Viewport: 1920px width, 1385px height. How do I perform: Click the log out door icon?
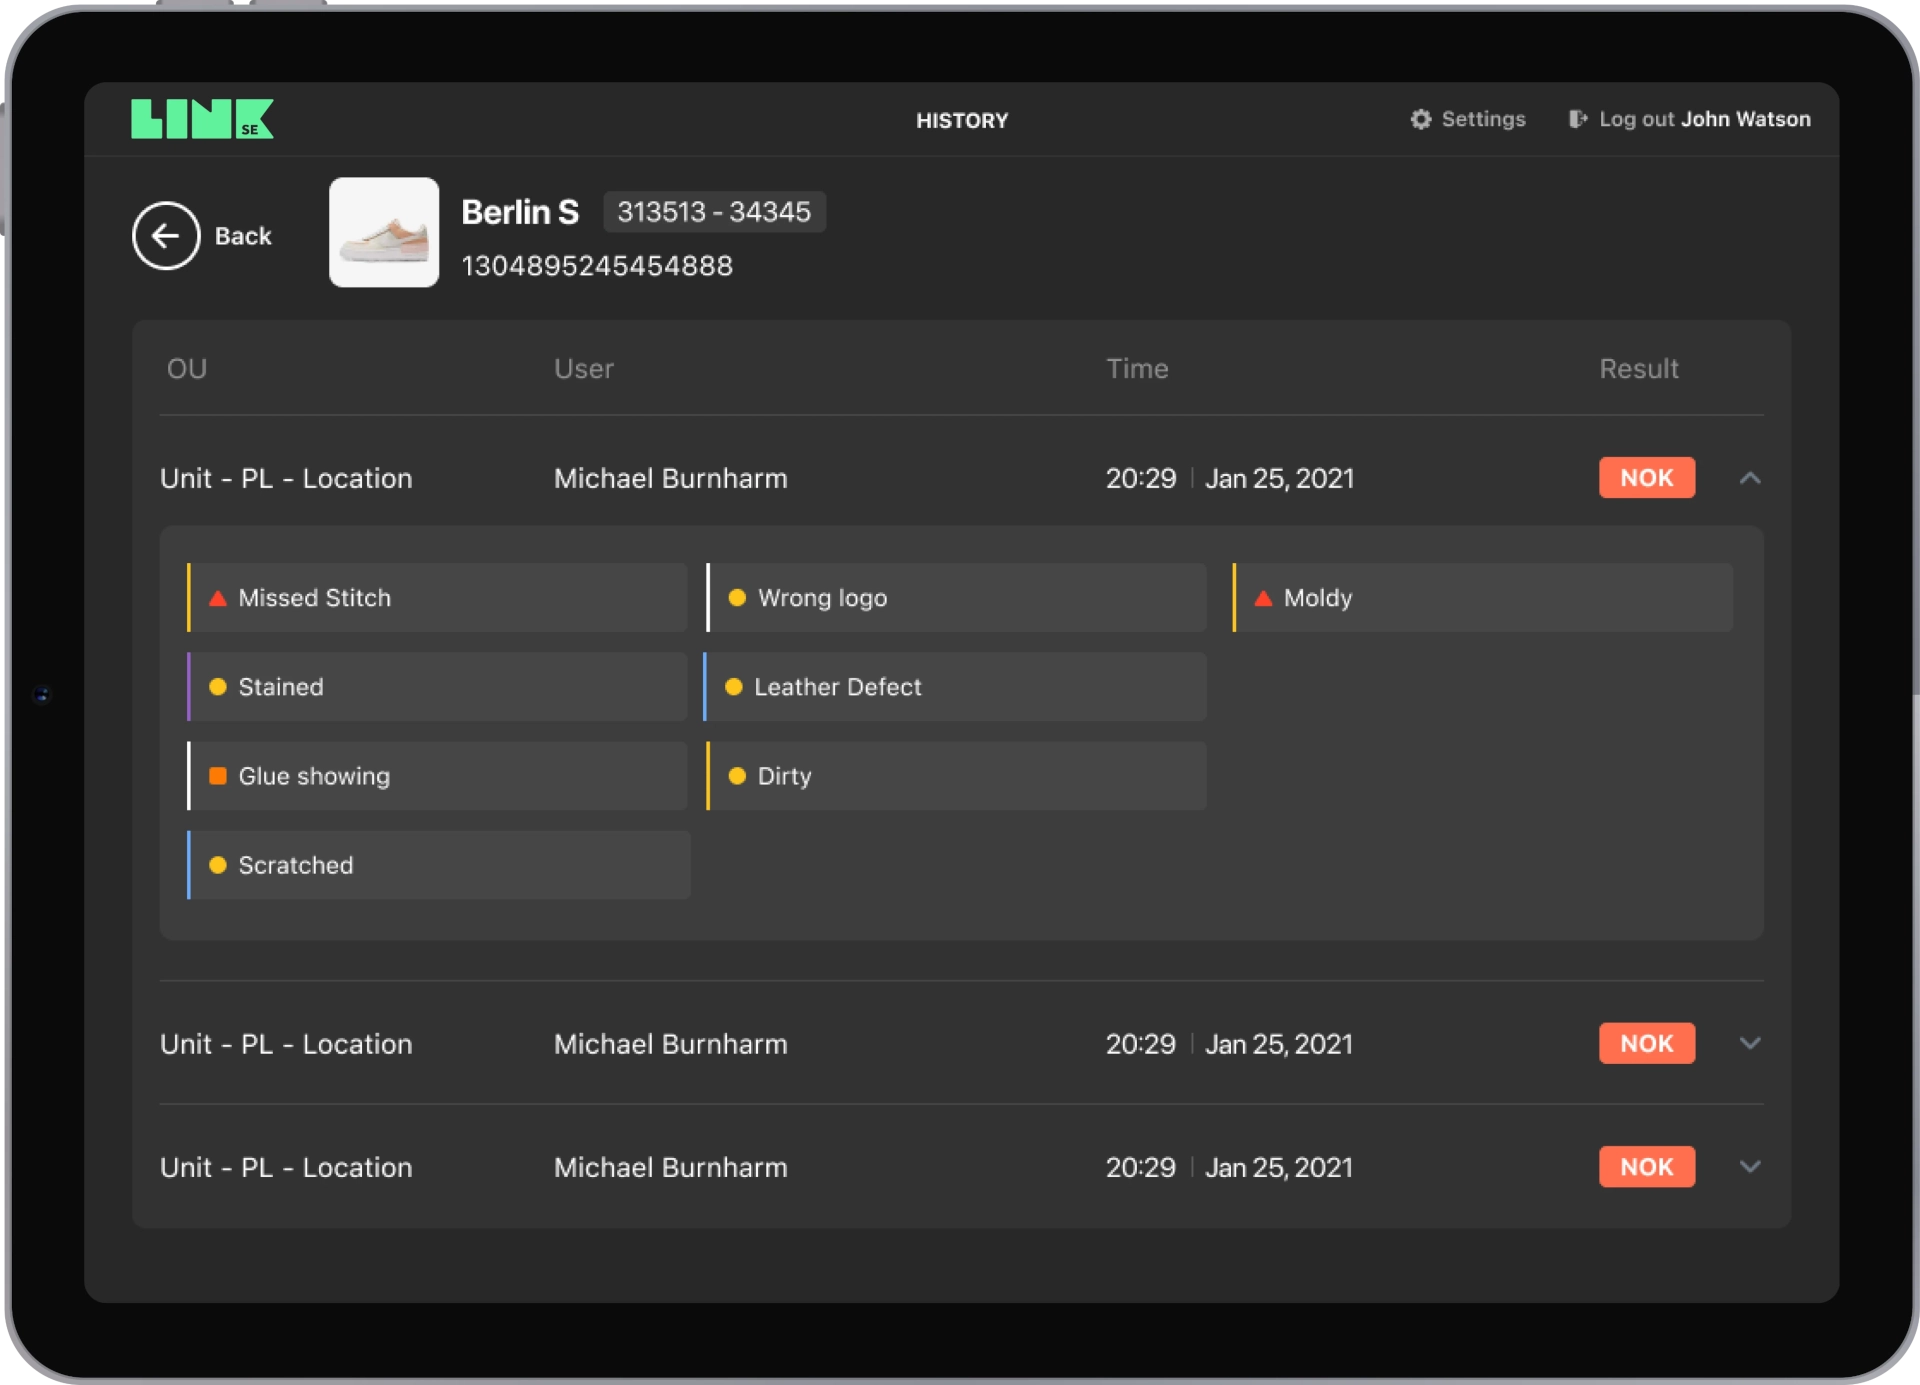coord(1577,119)
